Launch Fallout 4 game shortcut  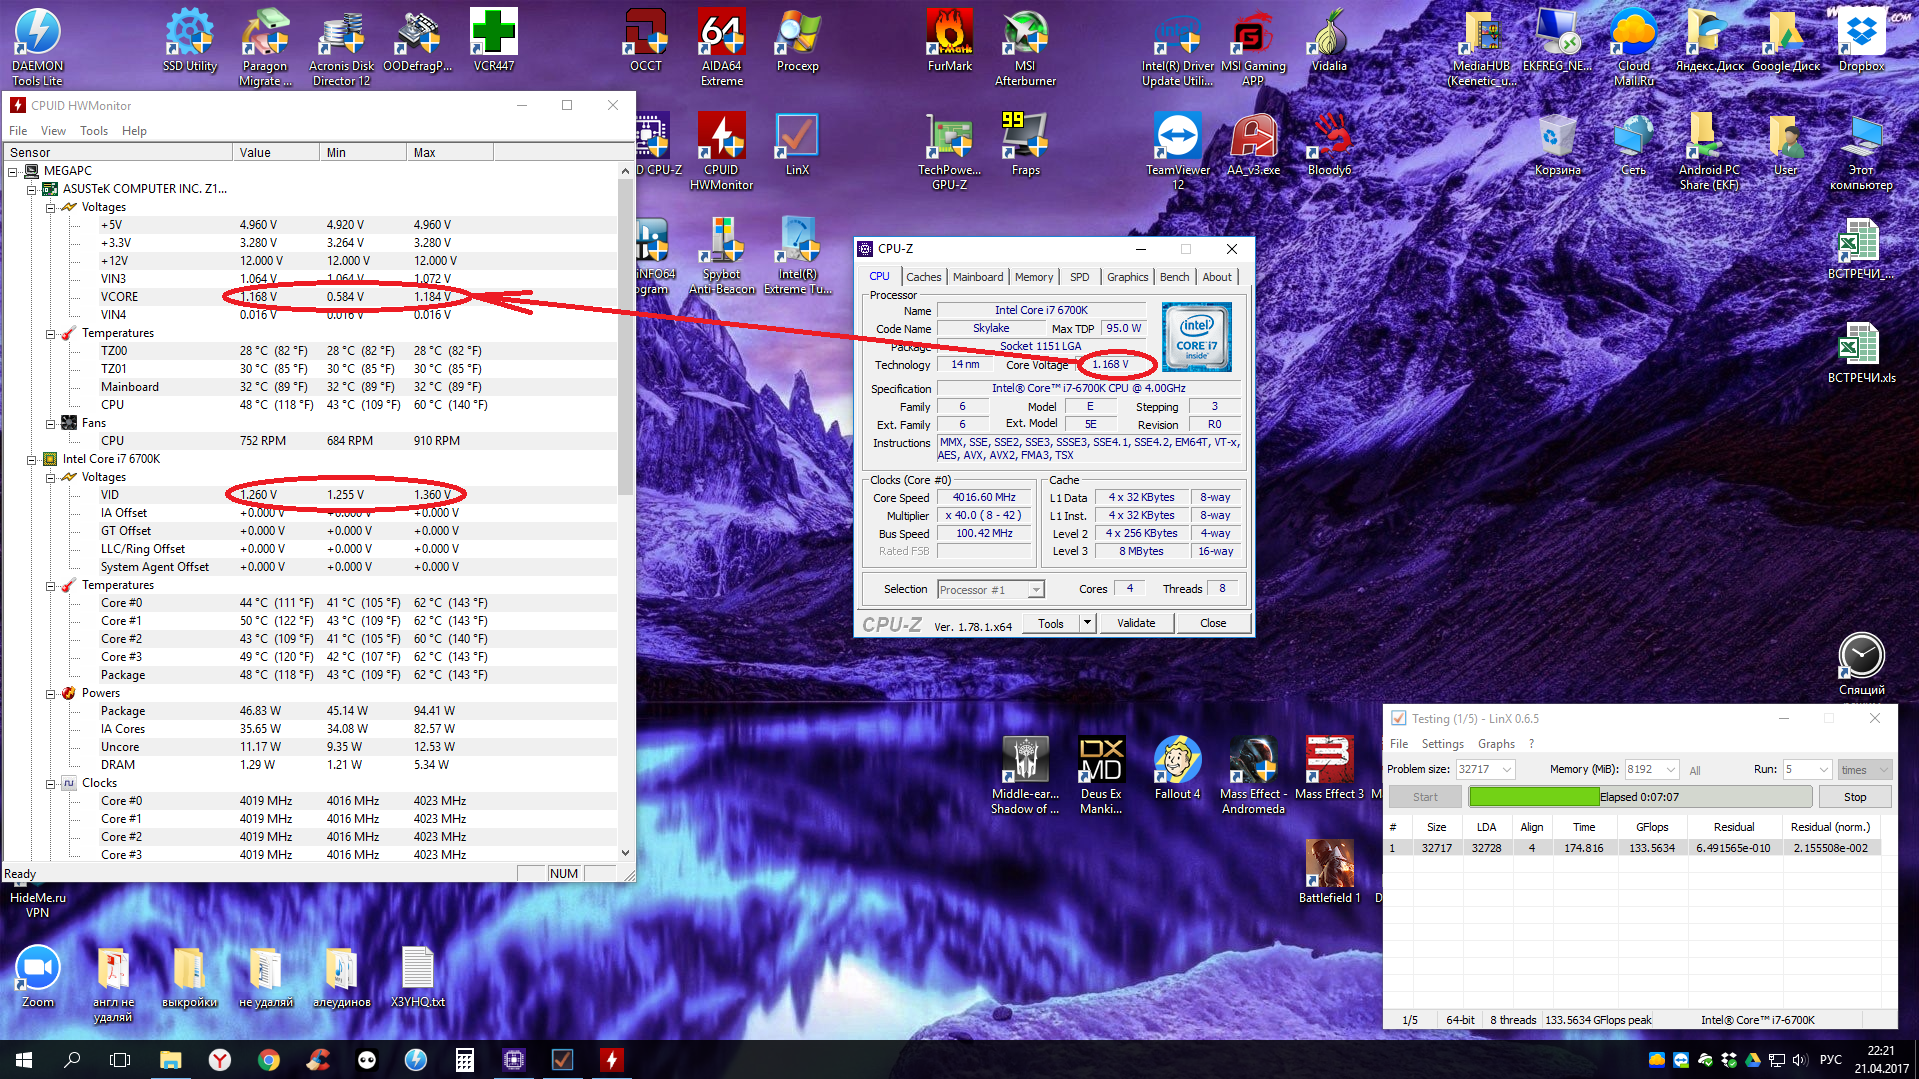pyautogui.click(x=1178, y=768)
